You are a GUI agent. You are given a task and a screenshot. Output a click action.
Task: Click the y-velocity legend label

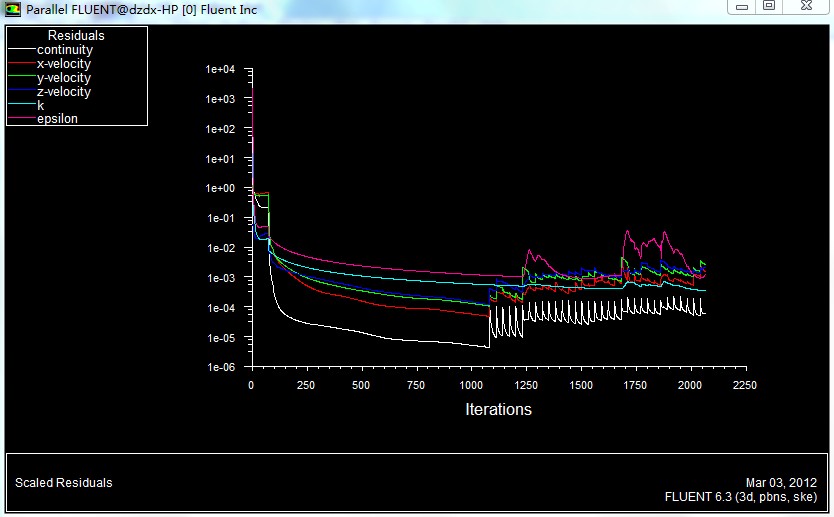(x=63, y=78)
